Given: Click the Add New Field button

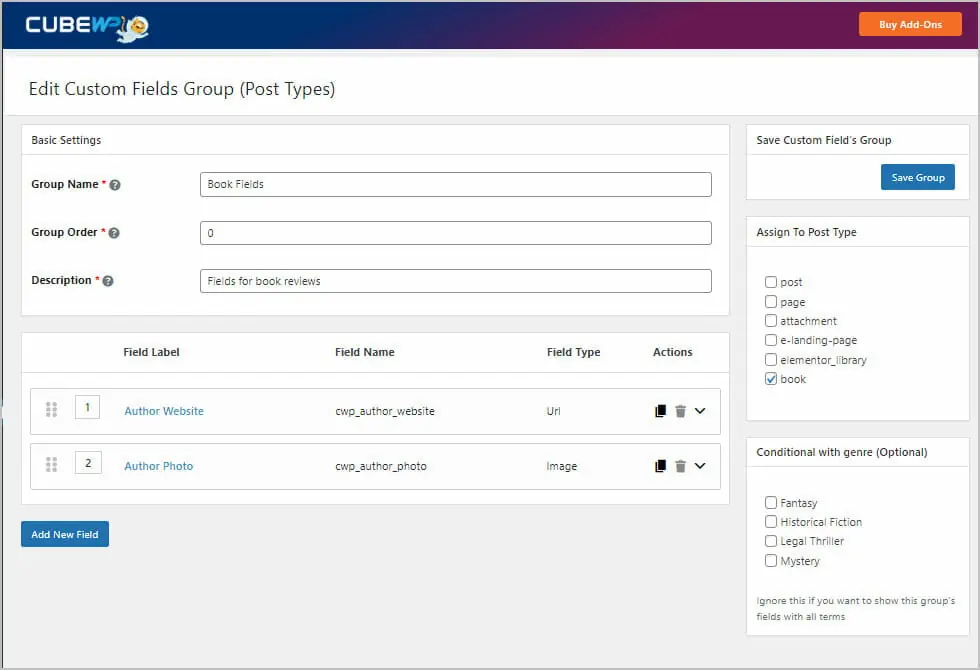Looking at the screenshot, I should tap(64, 534).
